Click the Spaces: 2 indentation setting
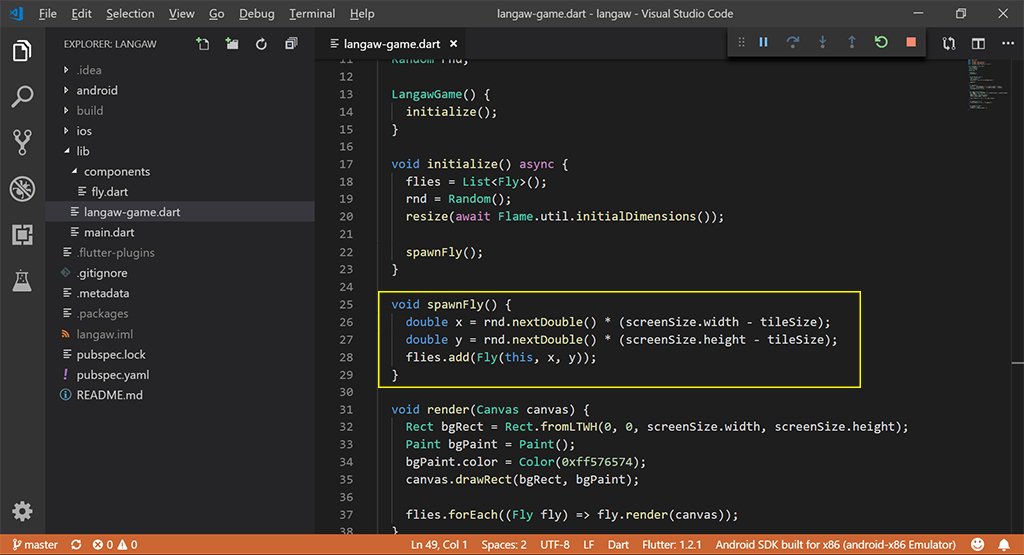Viewport: 1024px width, 555px height. (502, 545)
